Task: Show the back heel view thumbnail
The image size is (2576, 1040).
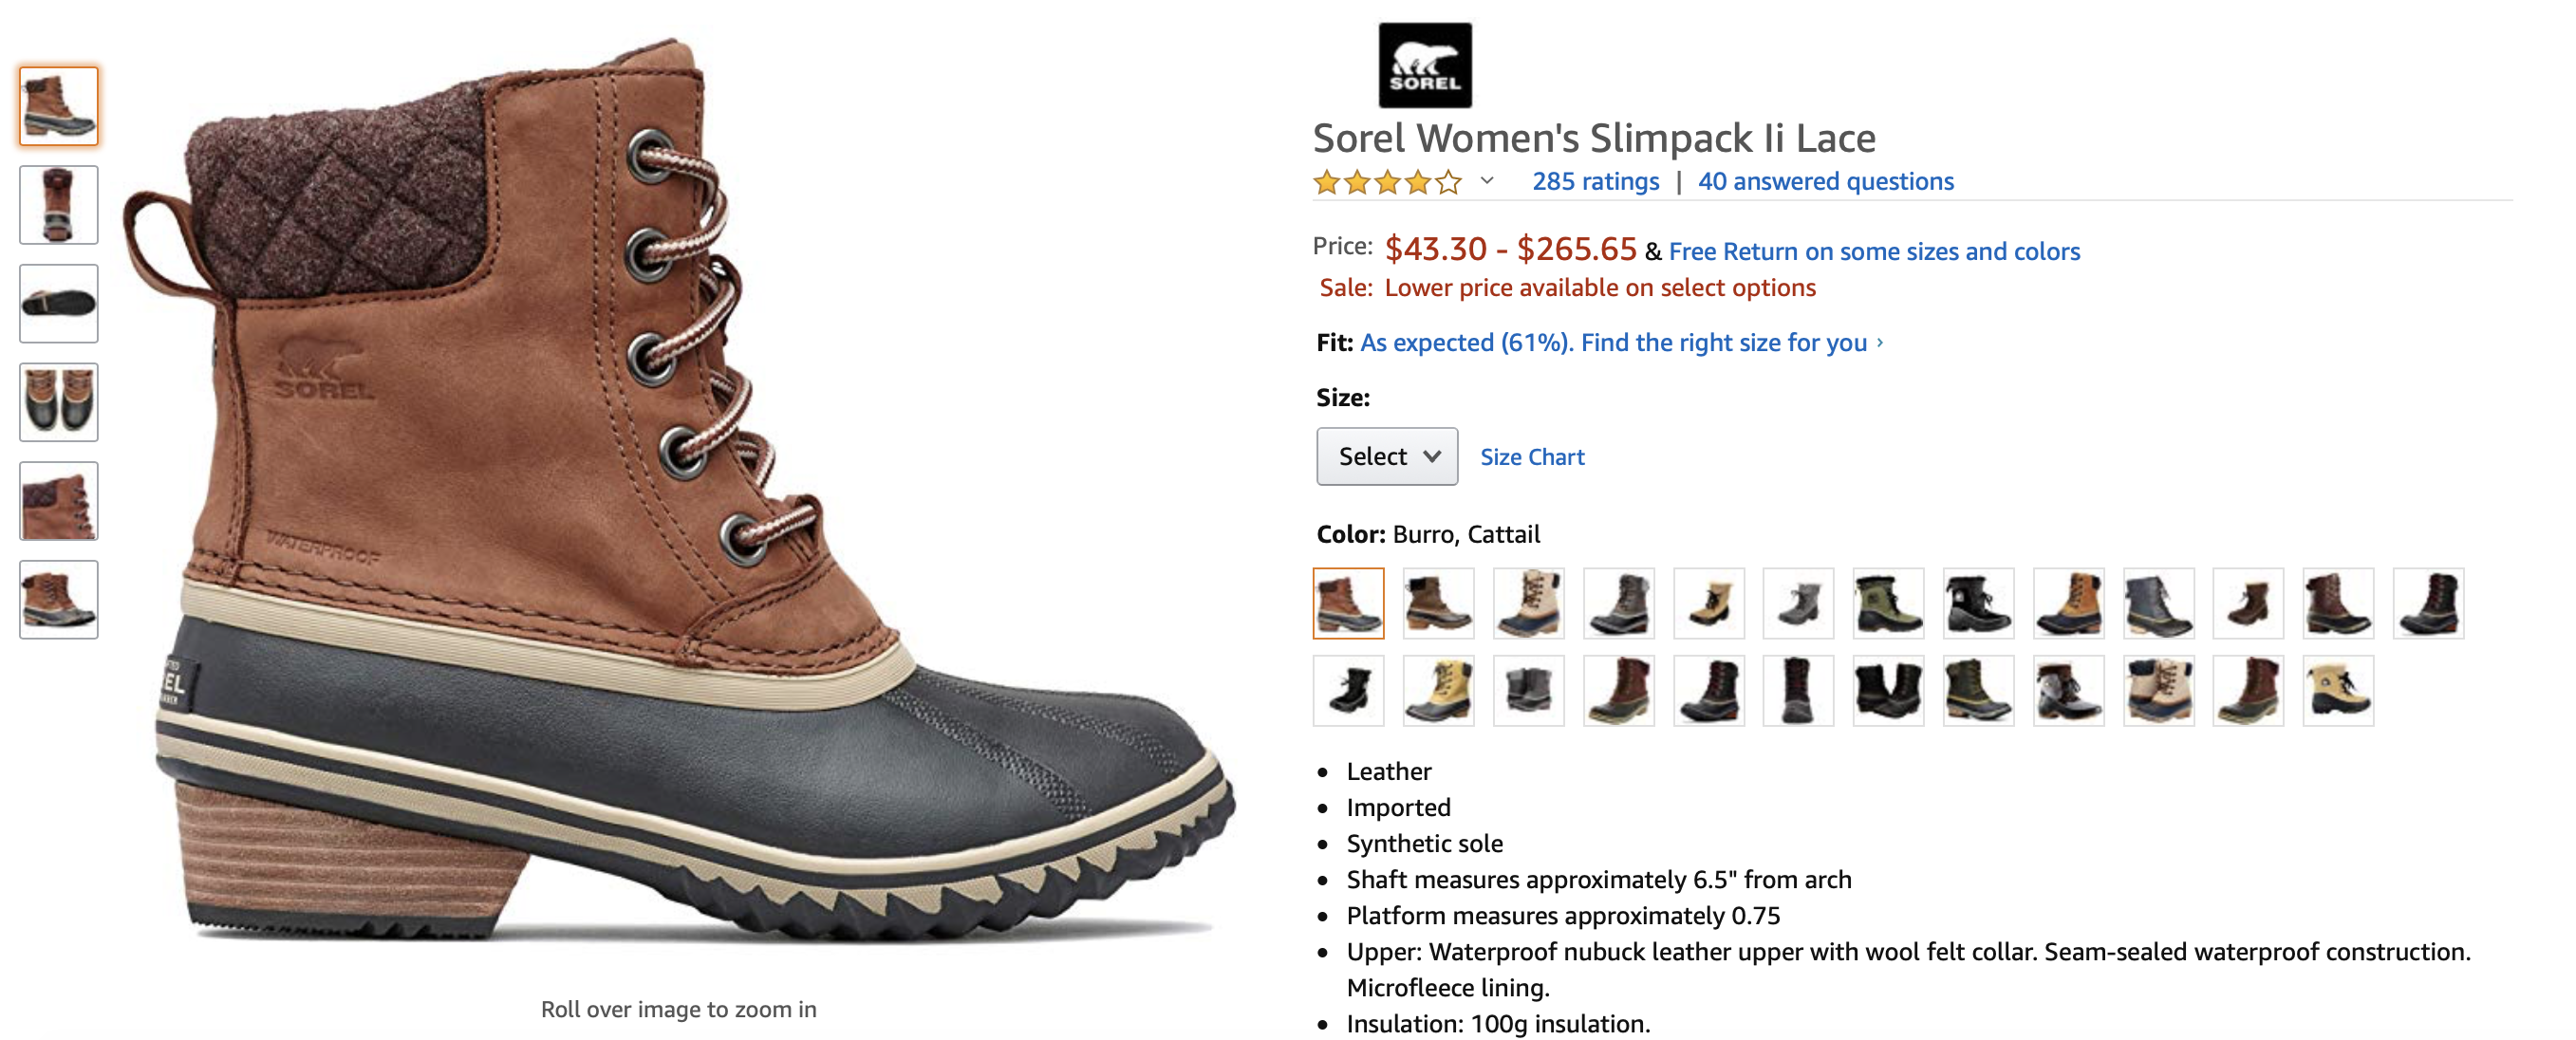Action: pyautogui.click(x=59, y=205)
